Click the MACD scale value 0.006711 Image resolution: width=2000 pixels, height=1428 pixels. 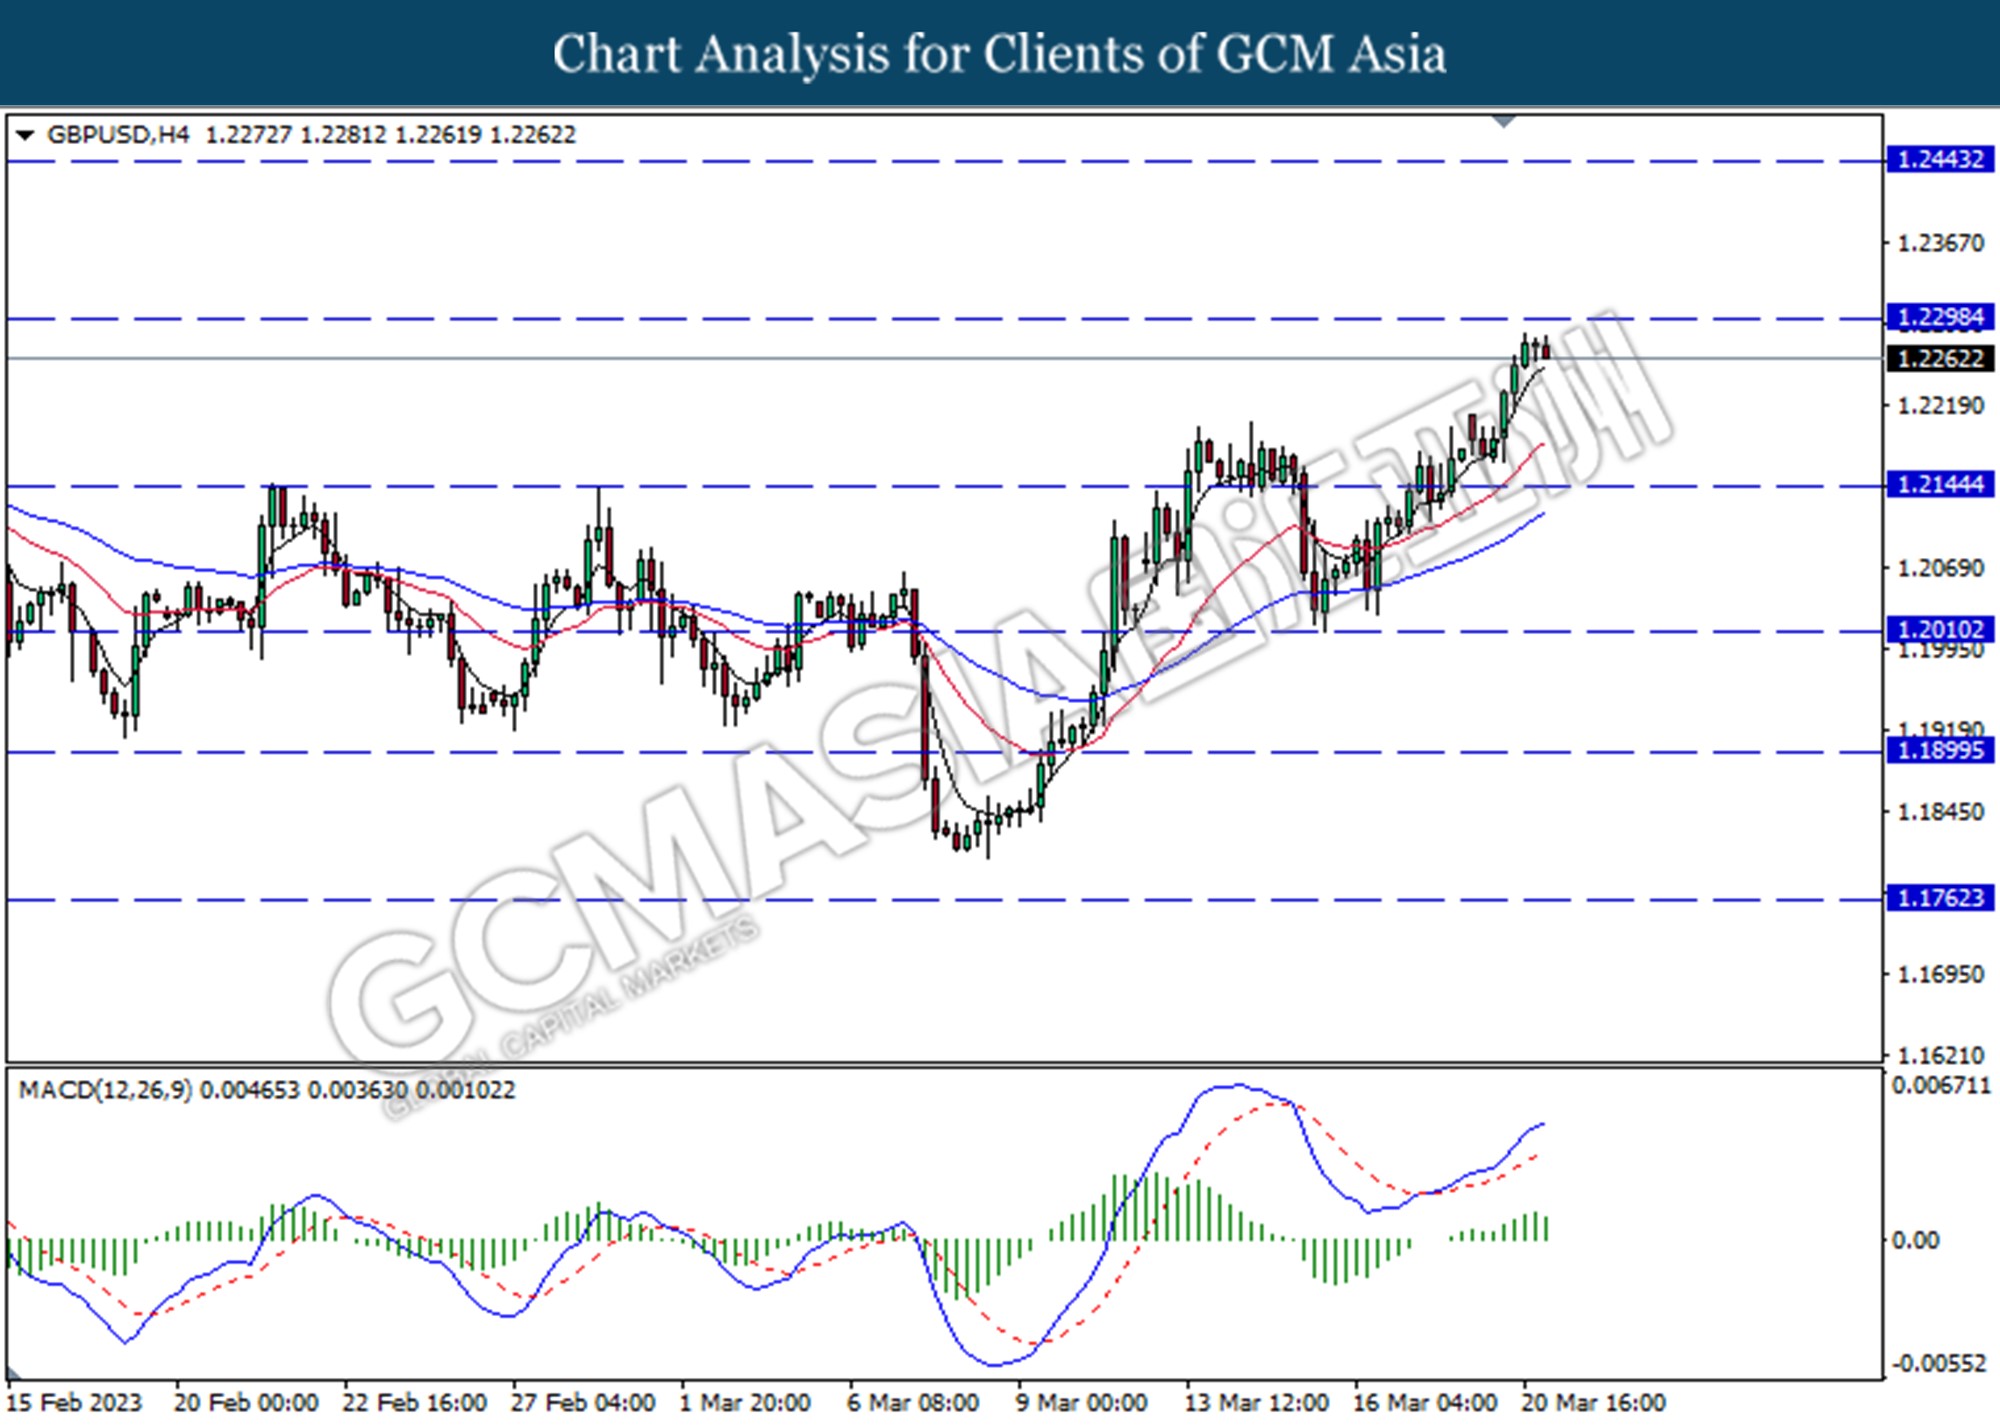pos(1940,1086)
